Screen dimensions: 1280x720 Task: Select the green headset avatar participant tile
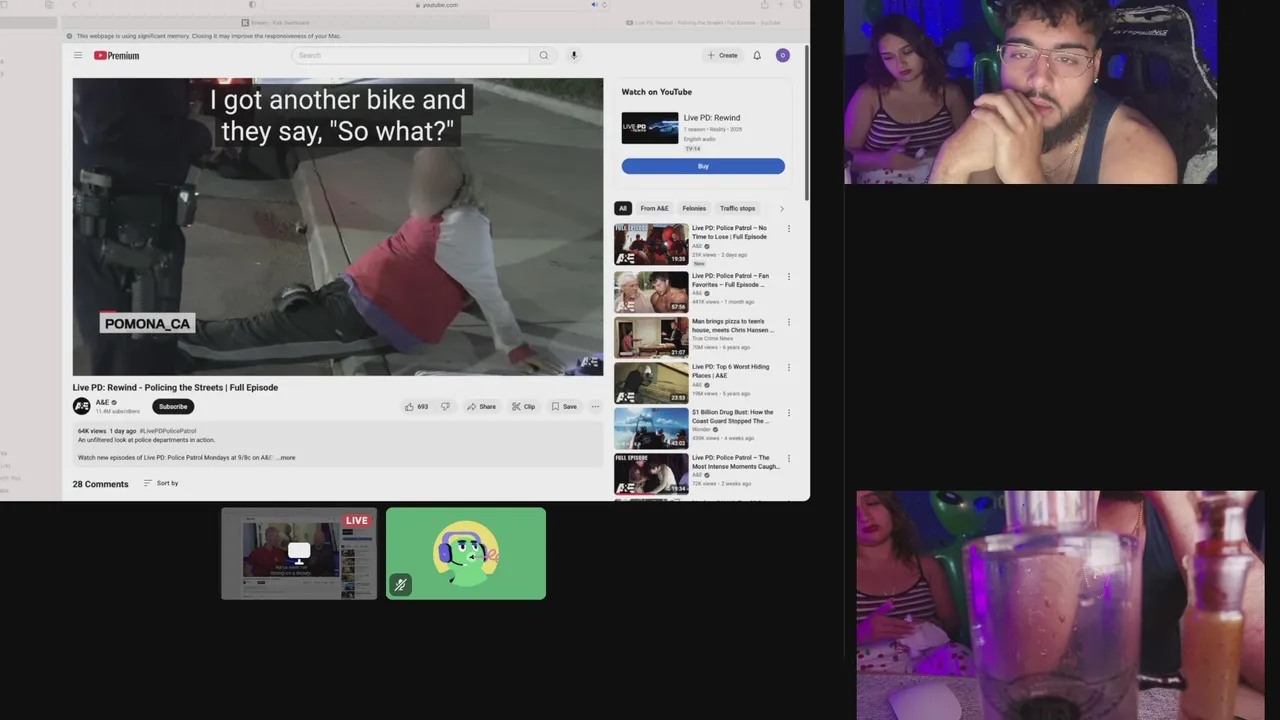pyautogui.click(x=466, y=553)
